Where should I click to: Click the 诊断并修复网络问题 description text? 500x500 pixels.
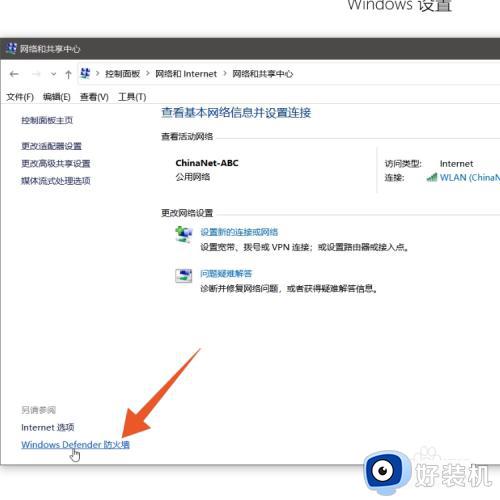[289, 289]
